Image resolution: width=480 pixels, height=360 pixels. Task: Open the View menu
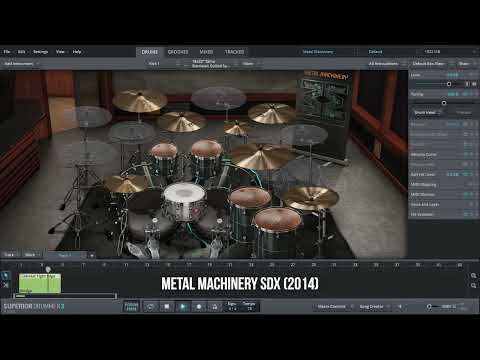(x=60, y=52)
